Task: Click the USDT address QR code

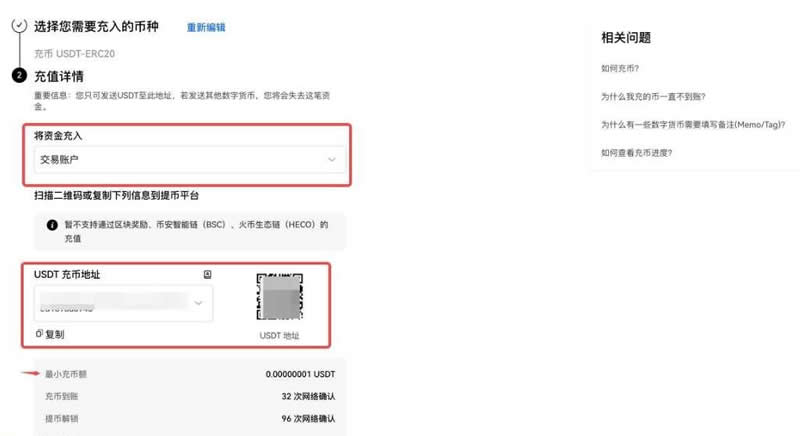Action: [280, 298]
